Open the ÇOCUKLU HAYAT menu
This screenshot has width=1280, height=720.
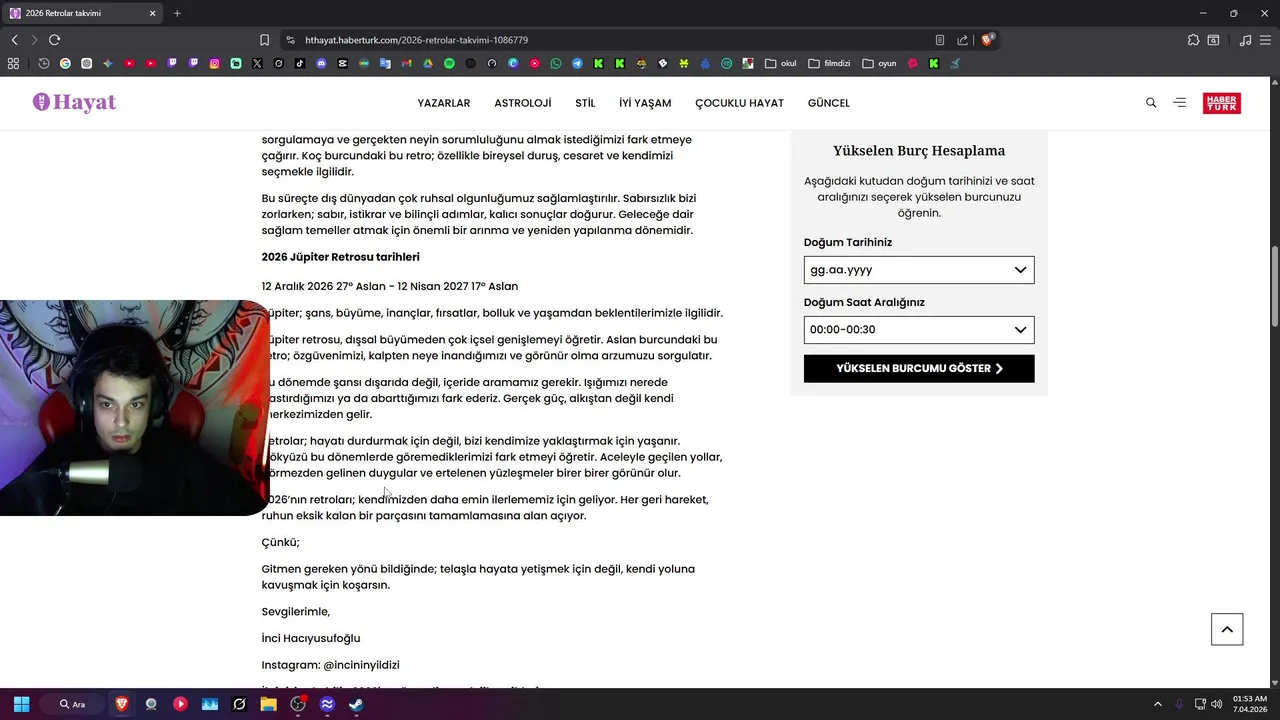(x=740, y=103)
